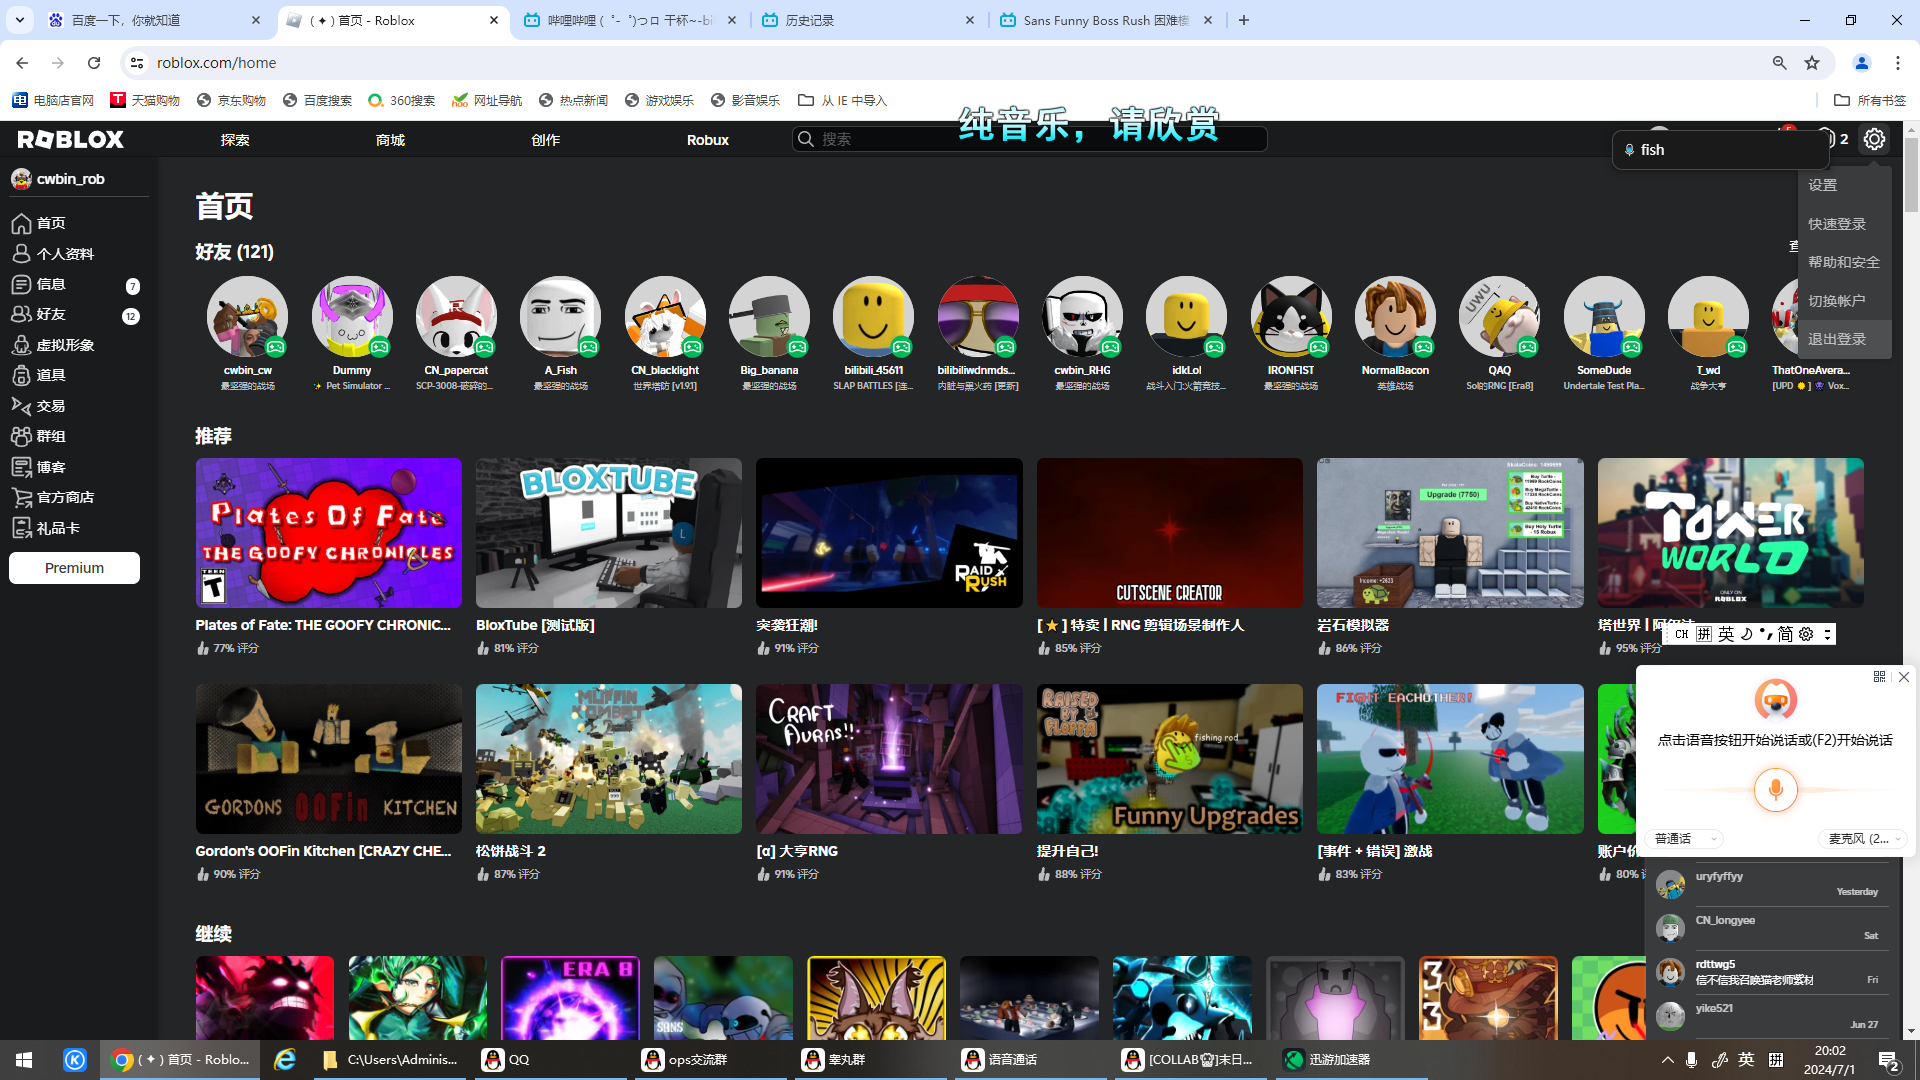Toggle 拼 input method on the IME bar
Image resolution: width=1920 pixels, height=1080 pixels.
[1705, 634]
